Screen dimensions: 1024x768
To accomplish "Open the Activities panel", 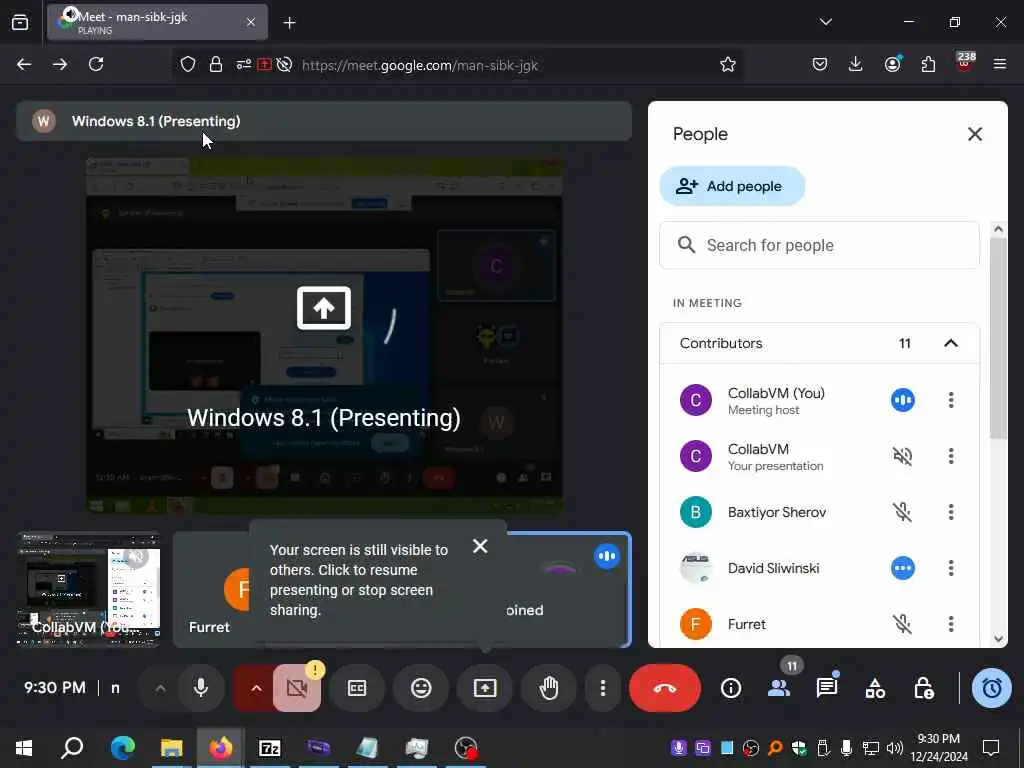I will 875,688.
